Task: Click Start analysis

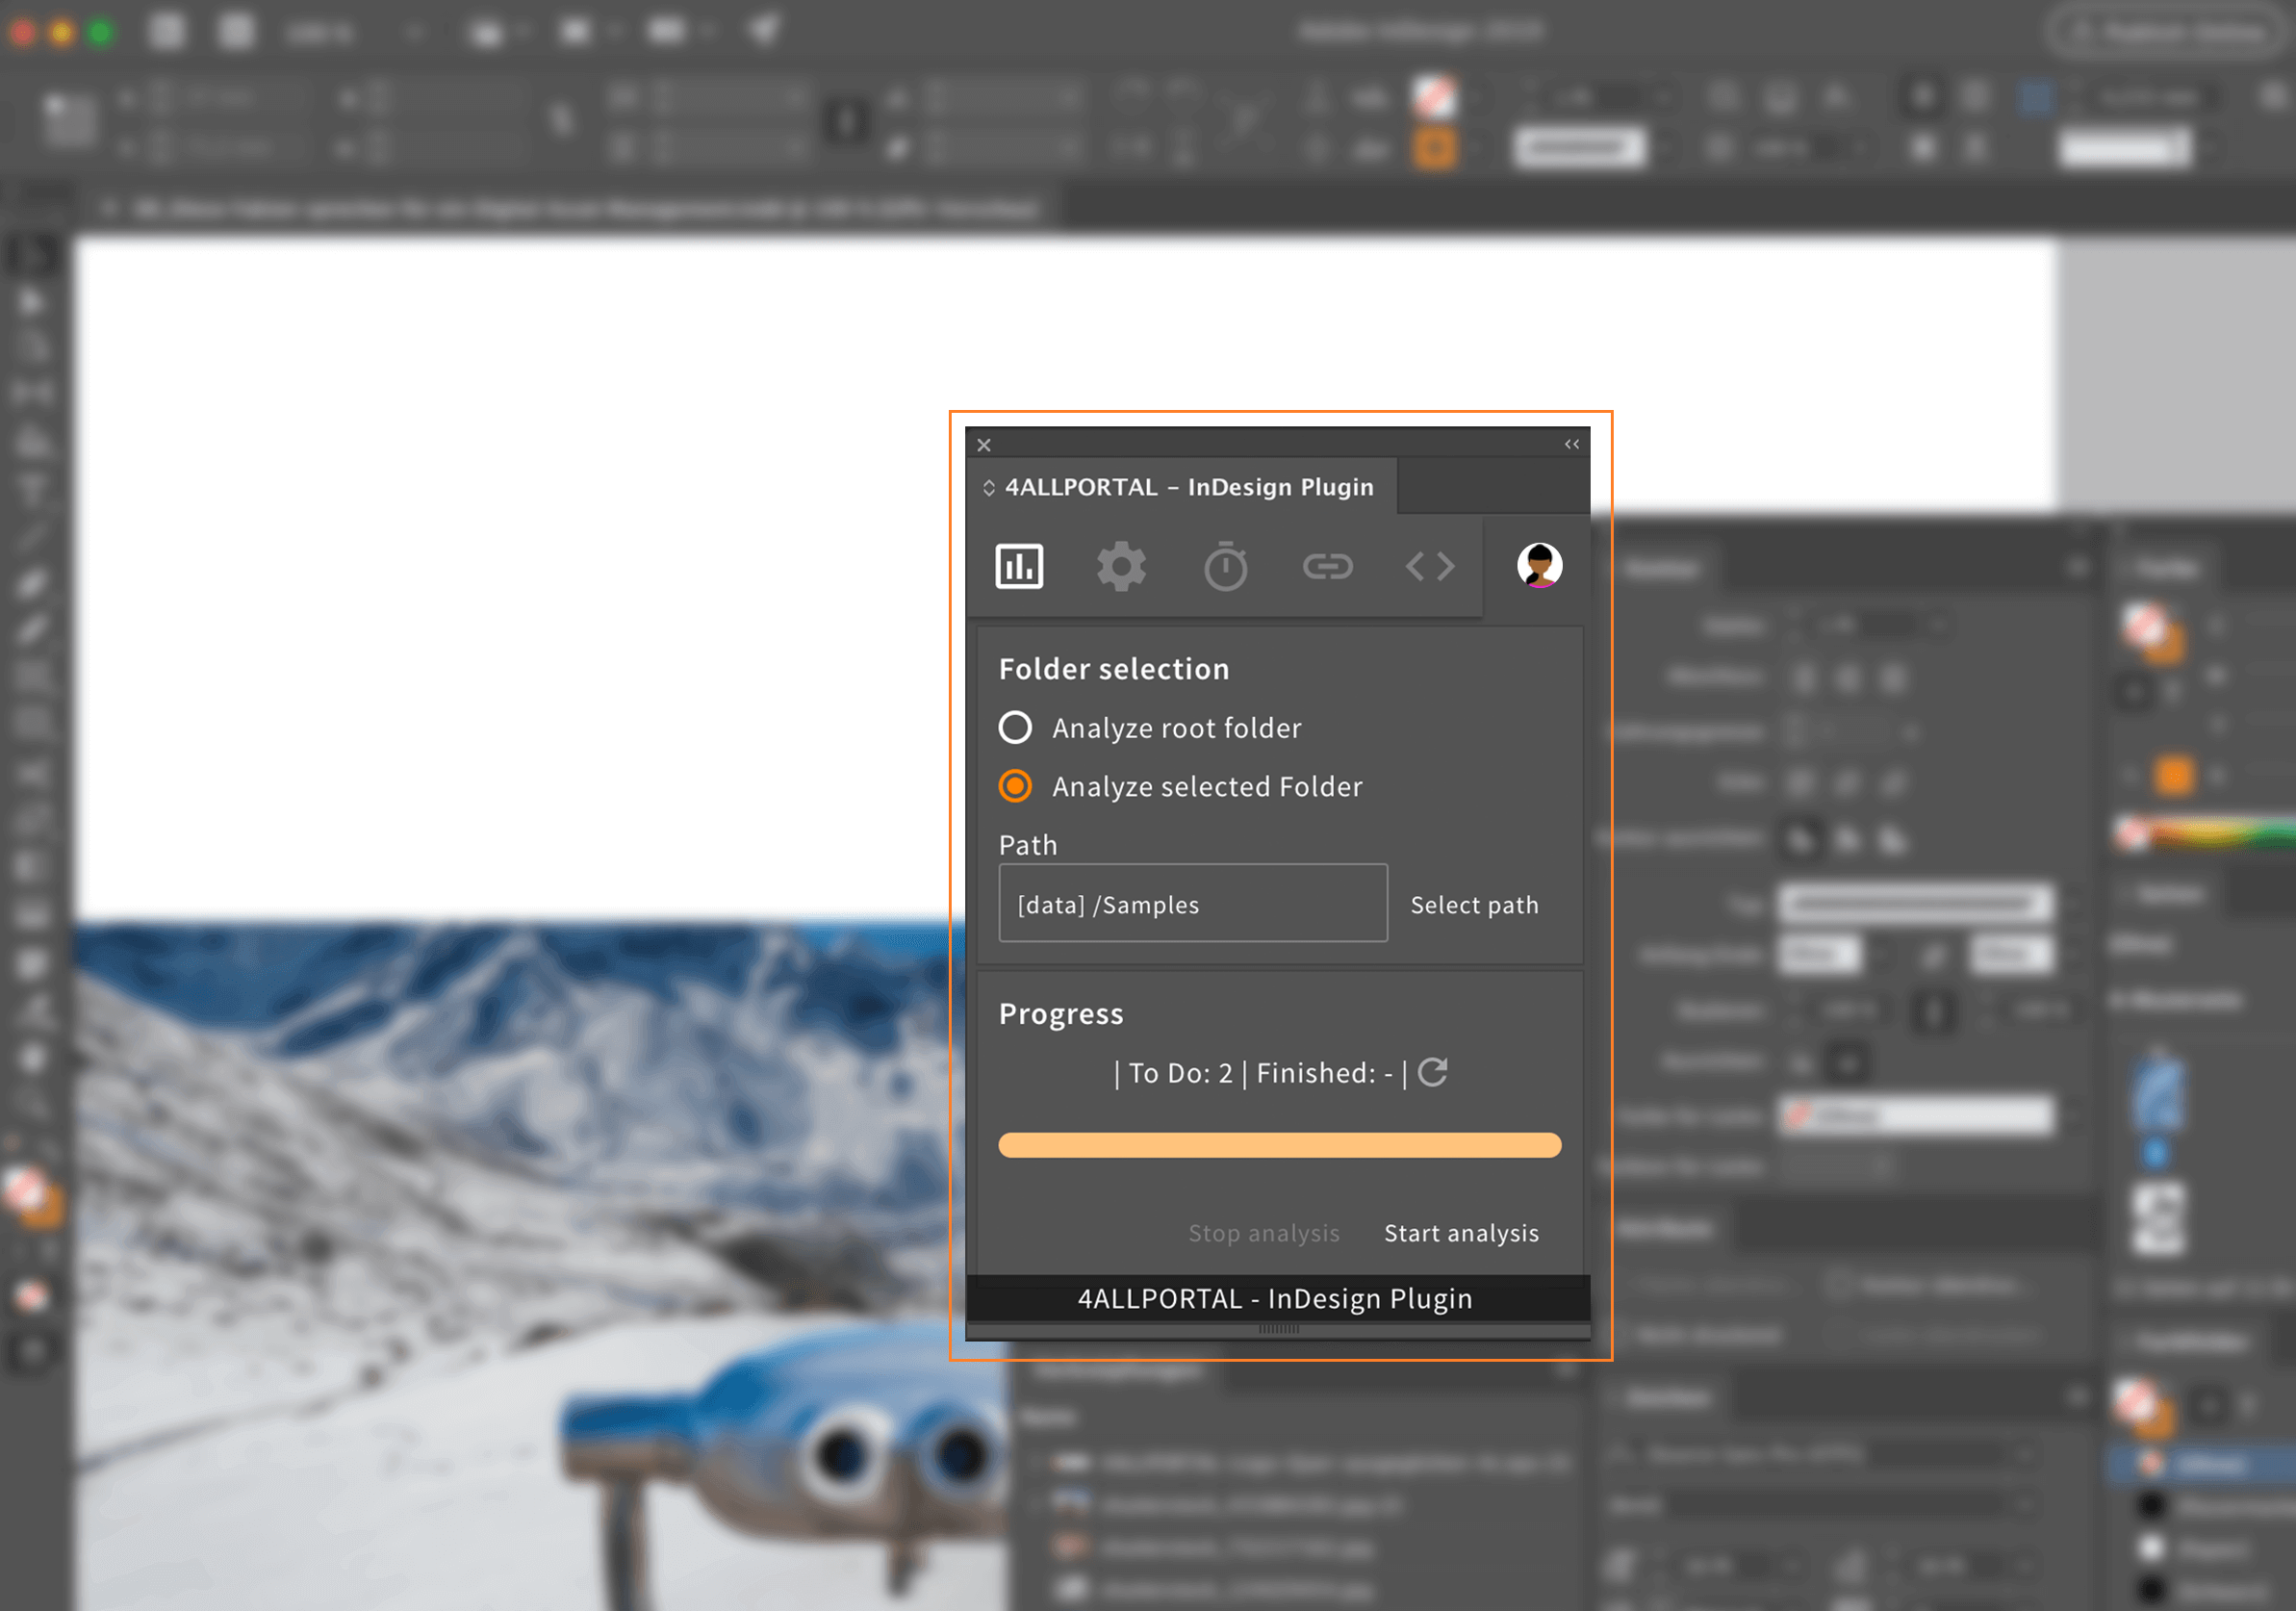Action: (x=1461, y=1233)
